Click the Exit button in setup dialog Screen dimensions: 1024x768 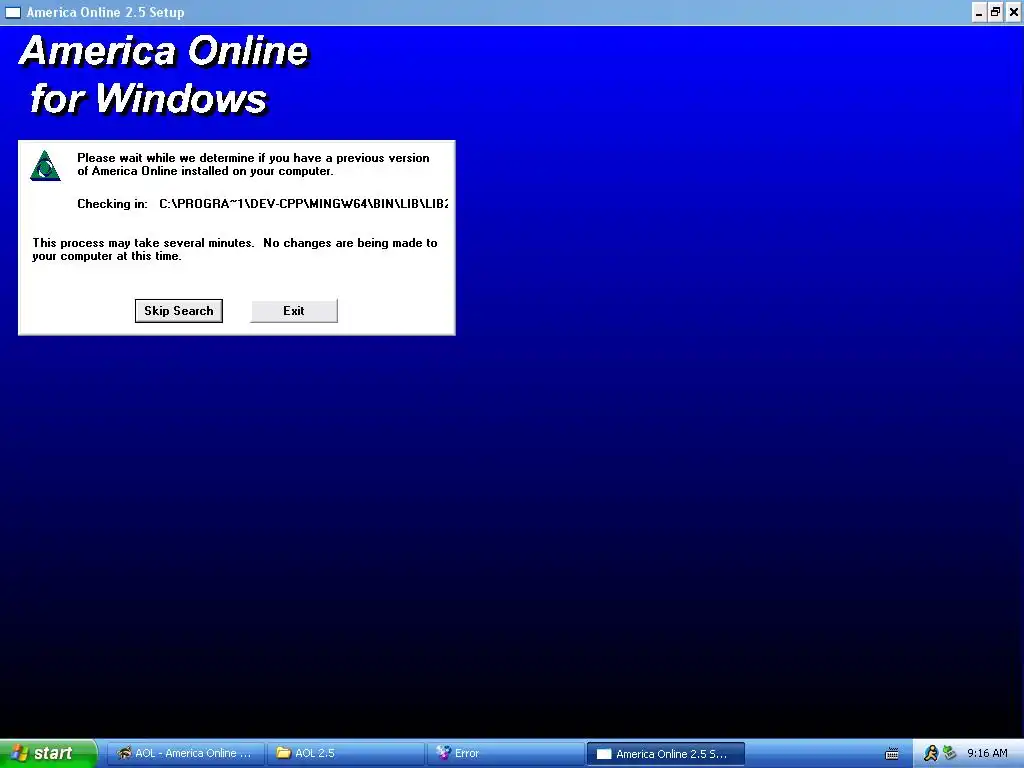pos(294,311)
